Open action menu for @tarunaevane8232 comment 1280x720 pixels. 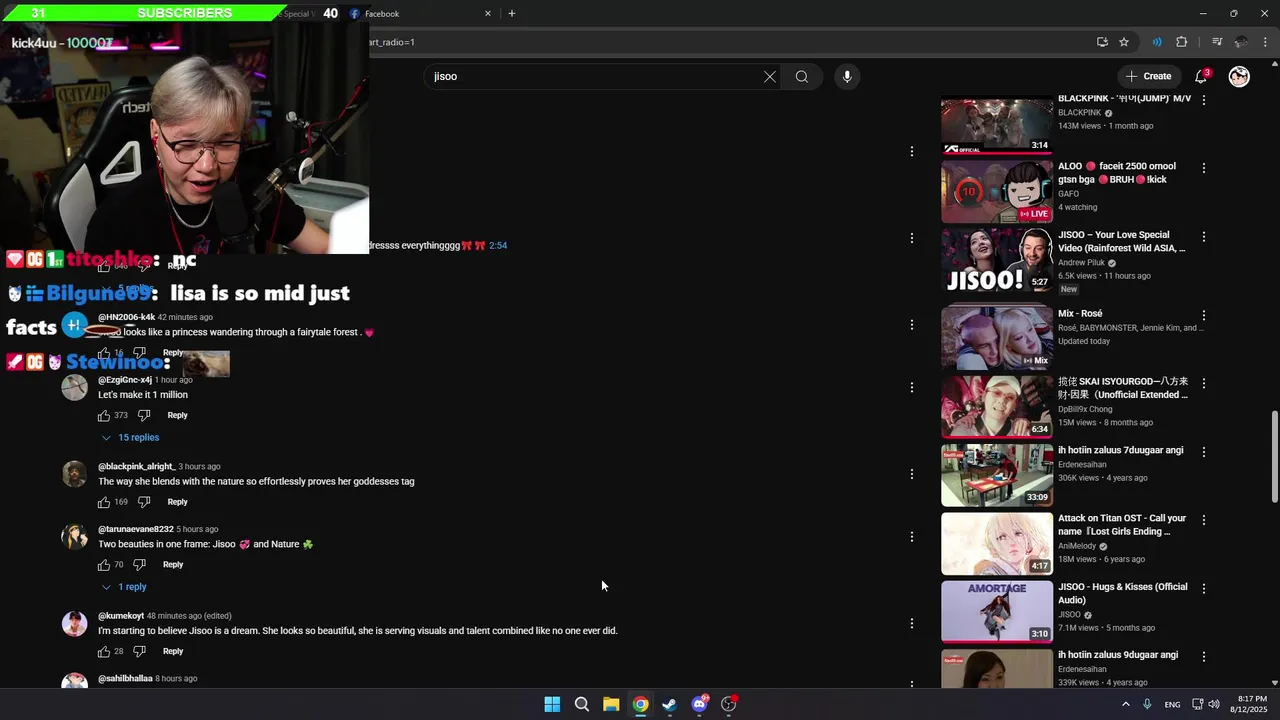coord(911,537)
